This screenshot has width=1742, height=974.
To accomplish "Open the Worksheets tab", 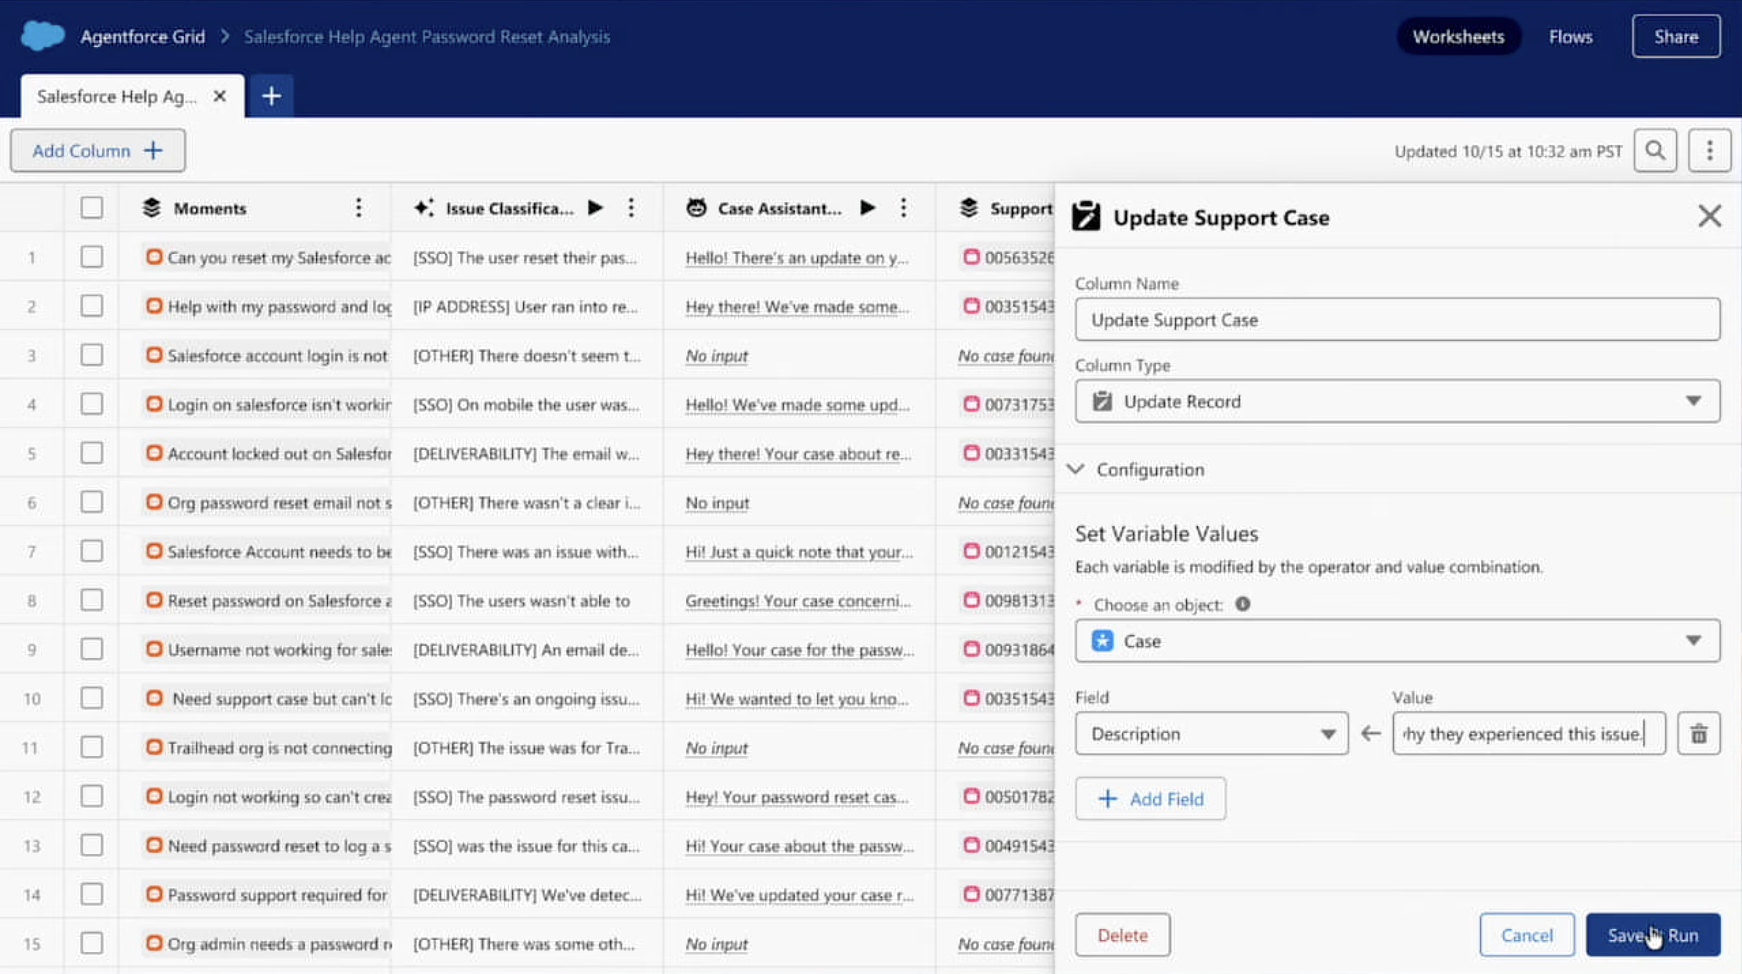I will [x=1457, y=37].
